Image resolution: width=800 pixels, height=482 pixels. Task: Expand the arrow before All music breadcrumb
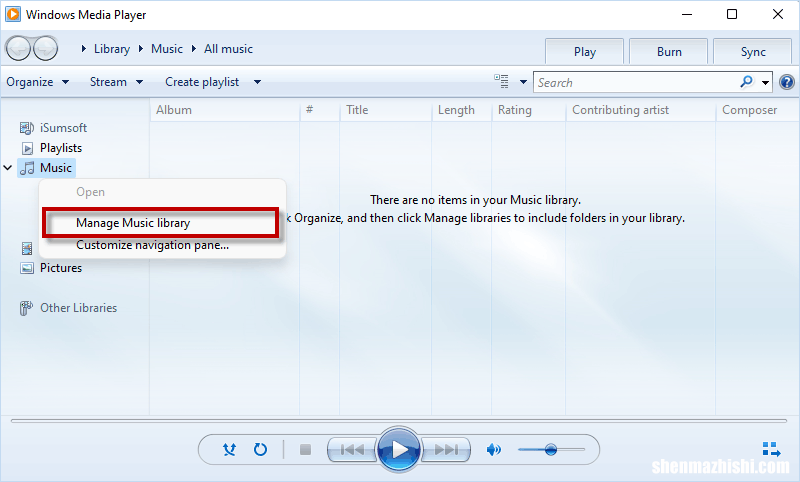click(194, 49)
